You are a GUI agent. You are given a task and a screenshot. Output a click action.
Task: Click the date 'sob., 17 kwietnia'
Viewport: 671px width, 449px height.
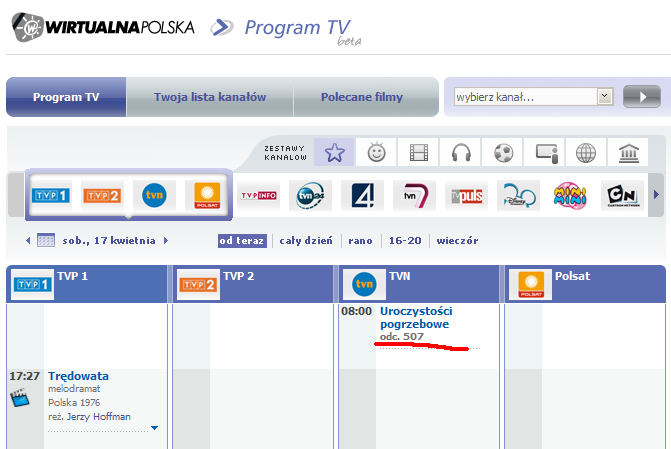(x=109, y=241)
